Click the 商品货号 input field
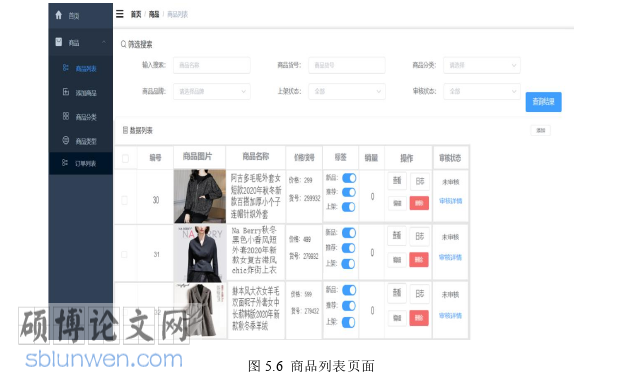The width and height of the screenshot is (631, 378). [347, 65]
